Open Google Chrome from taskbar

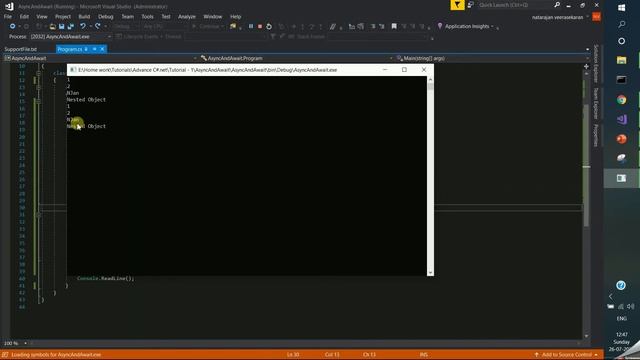click(622, 100)
